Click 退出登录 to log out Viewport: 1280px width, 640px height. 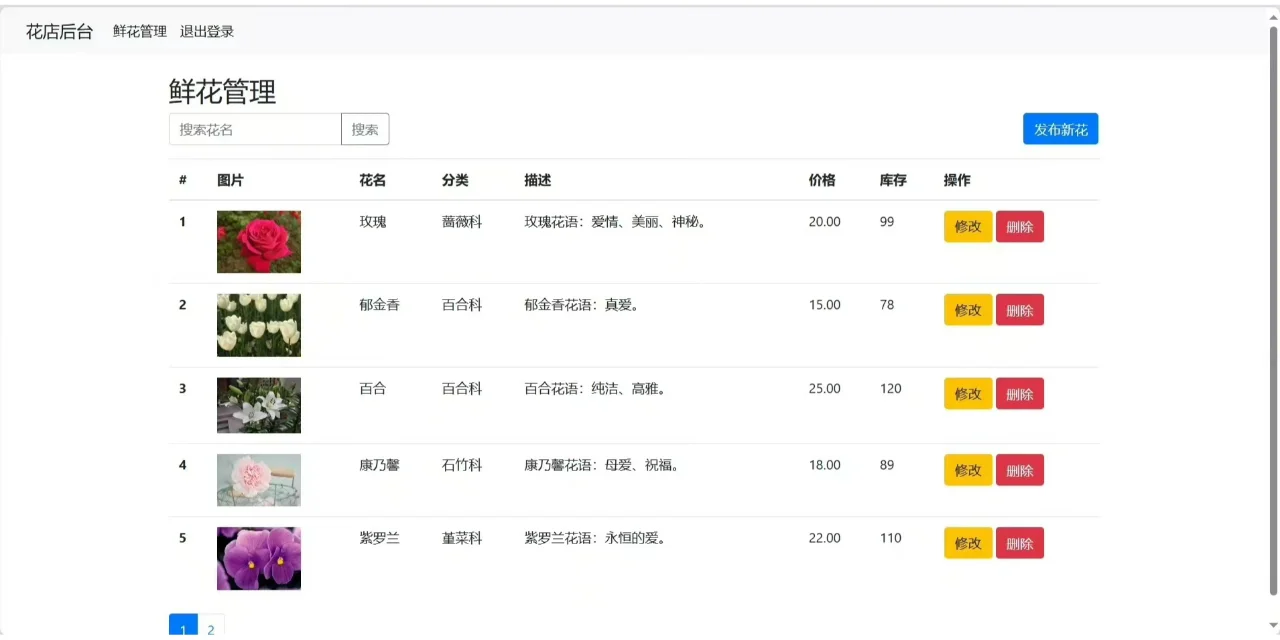point(205,31)
